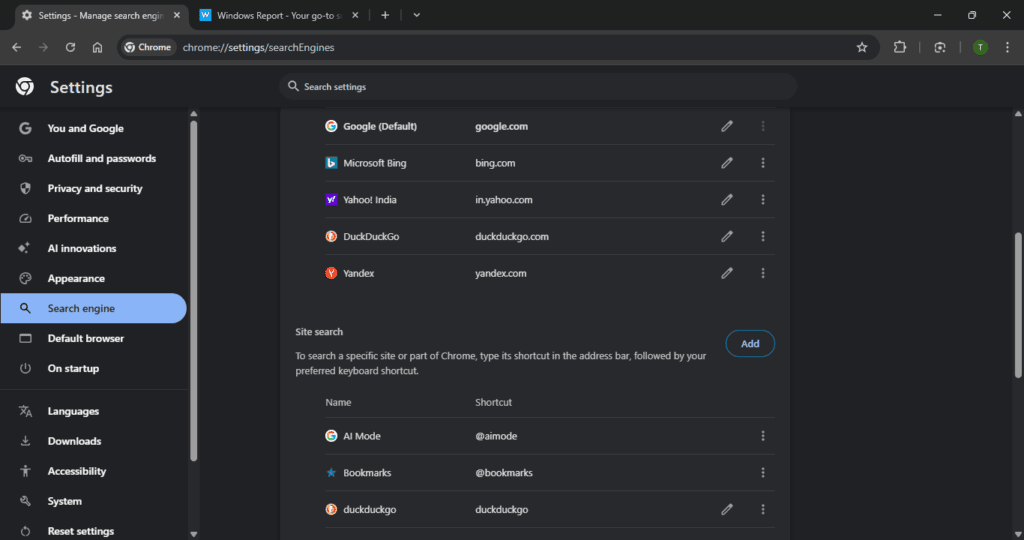Go forward to next page
The width and height of the screenshot is (1024, 540).
[43, 47]
